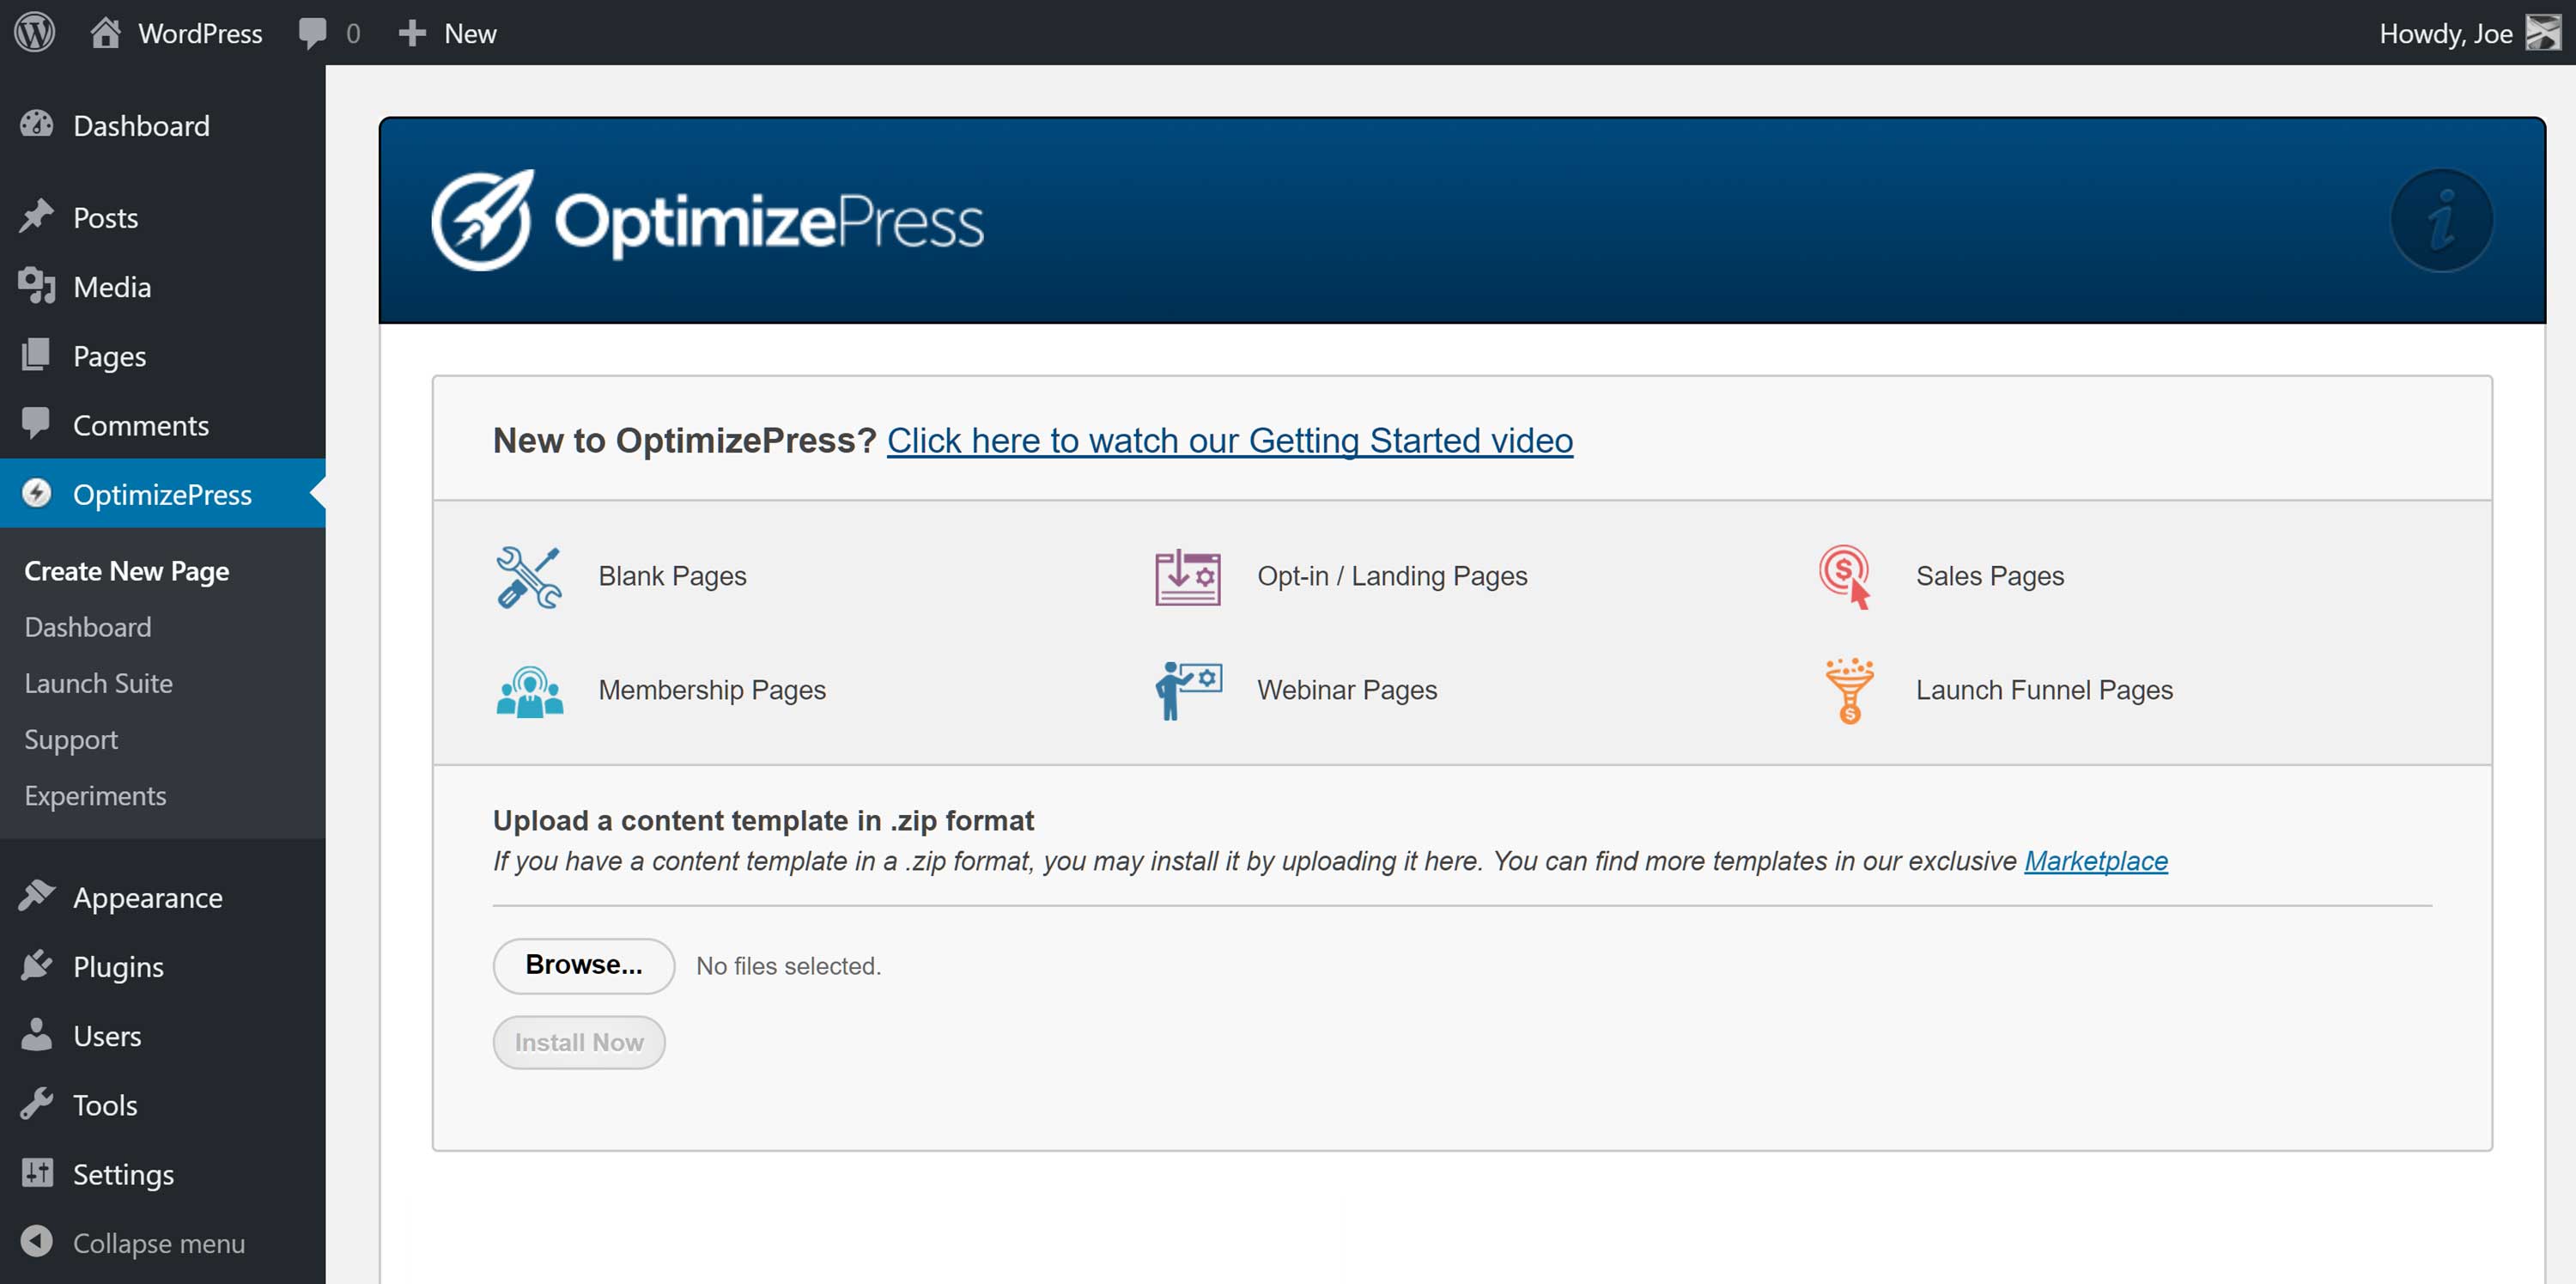Image resolution: width=2576 pixels, height=1284 pixels.
Task: Click the Membership Pages people icon
Action: 530,691
